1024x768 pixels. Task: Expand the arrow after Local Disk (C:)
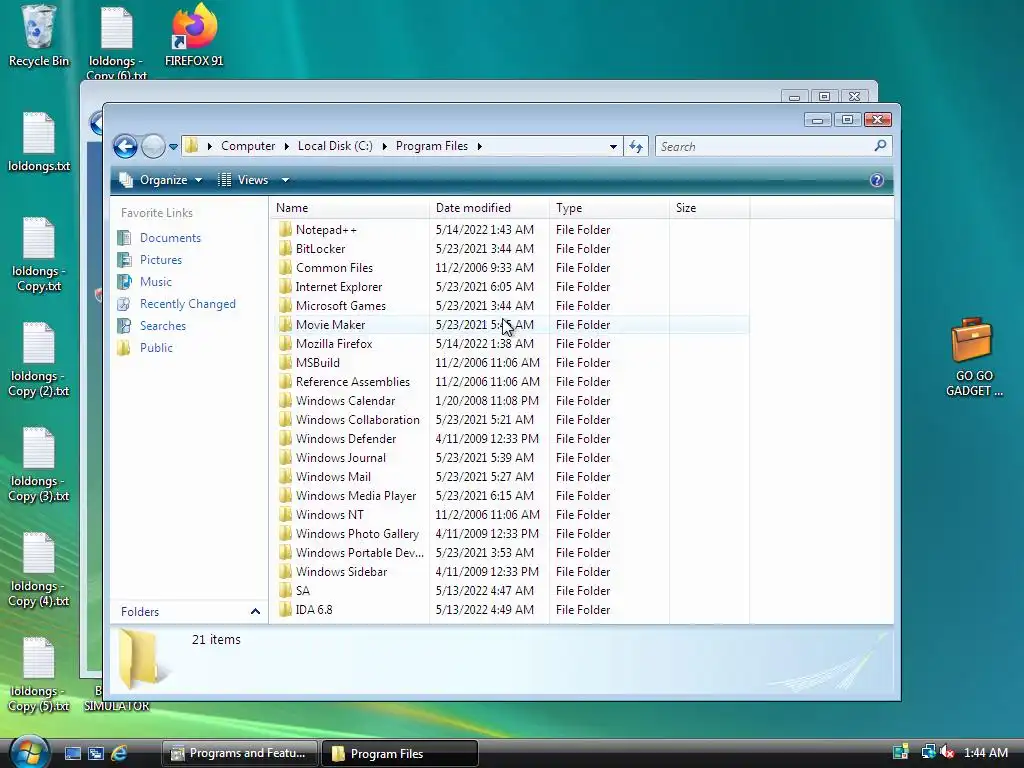(384, 146)
